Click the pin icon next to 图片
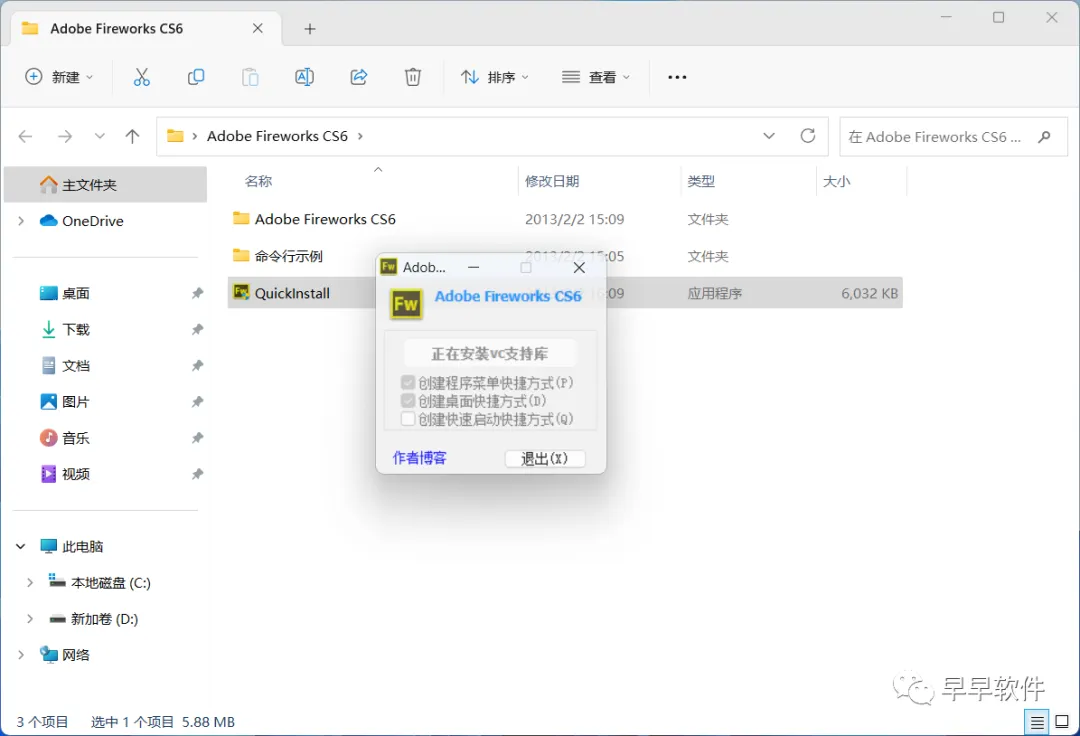Viewport: 1080px width, 736px height. click(198, 401)
